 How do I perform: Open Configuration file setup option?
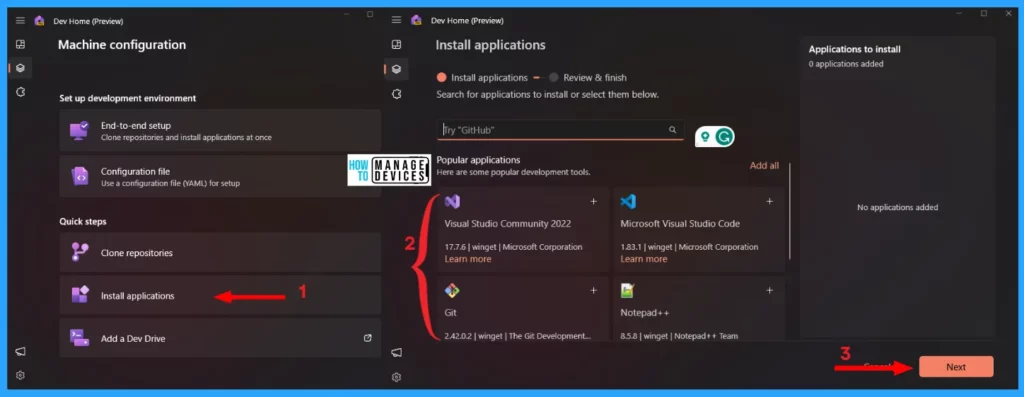tap(220, 177)
